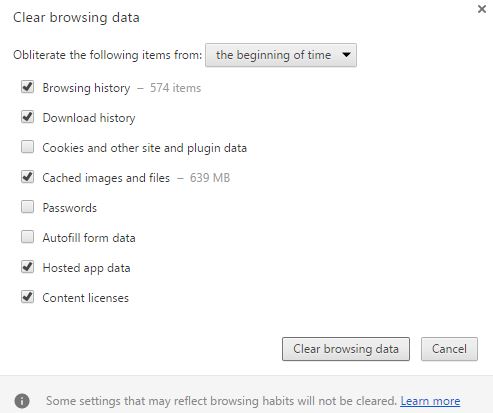Click the dropdown arrow next to beginning of time
This screenshot has width=493, height=413.
coord(347,55)
